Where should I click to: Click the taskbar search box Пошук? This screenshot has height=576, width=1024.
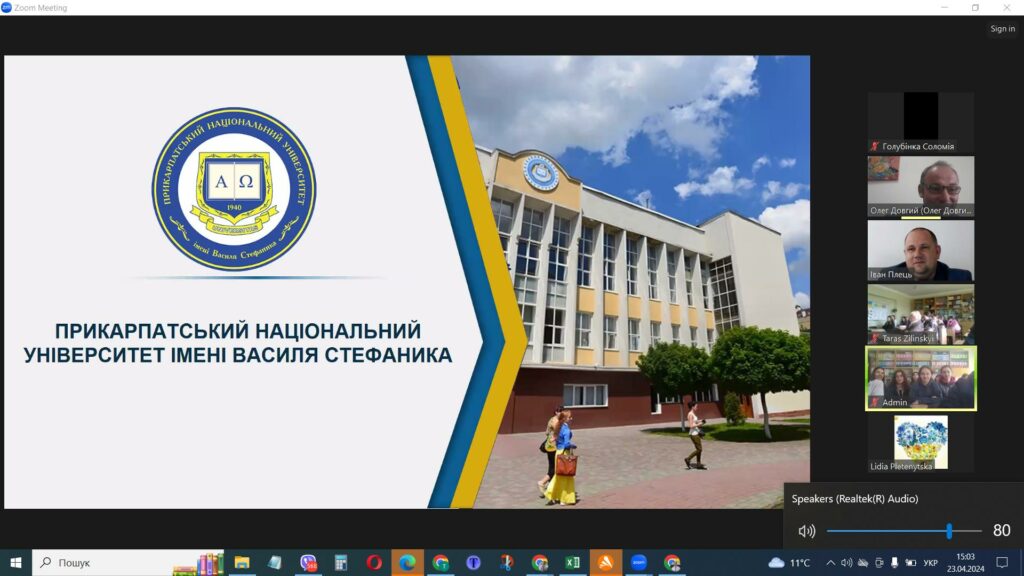tap(110, 563)
